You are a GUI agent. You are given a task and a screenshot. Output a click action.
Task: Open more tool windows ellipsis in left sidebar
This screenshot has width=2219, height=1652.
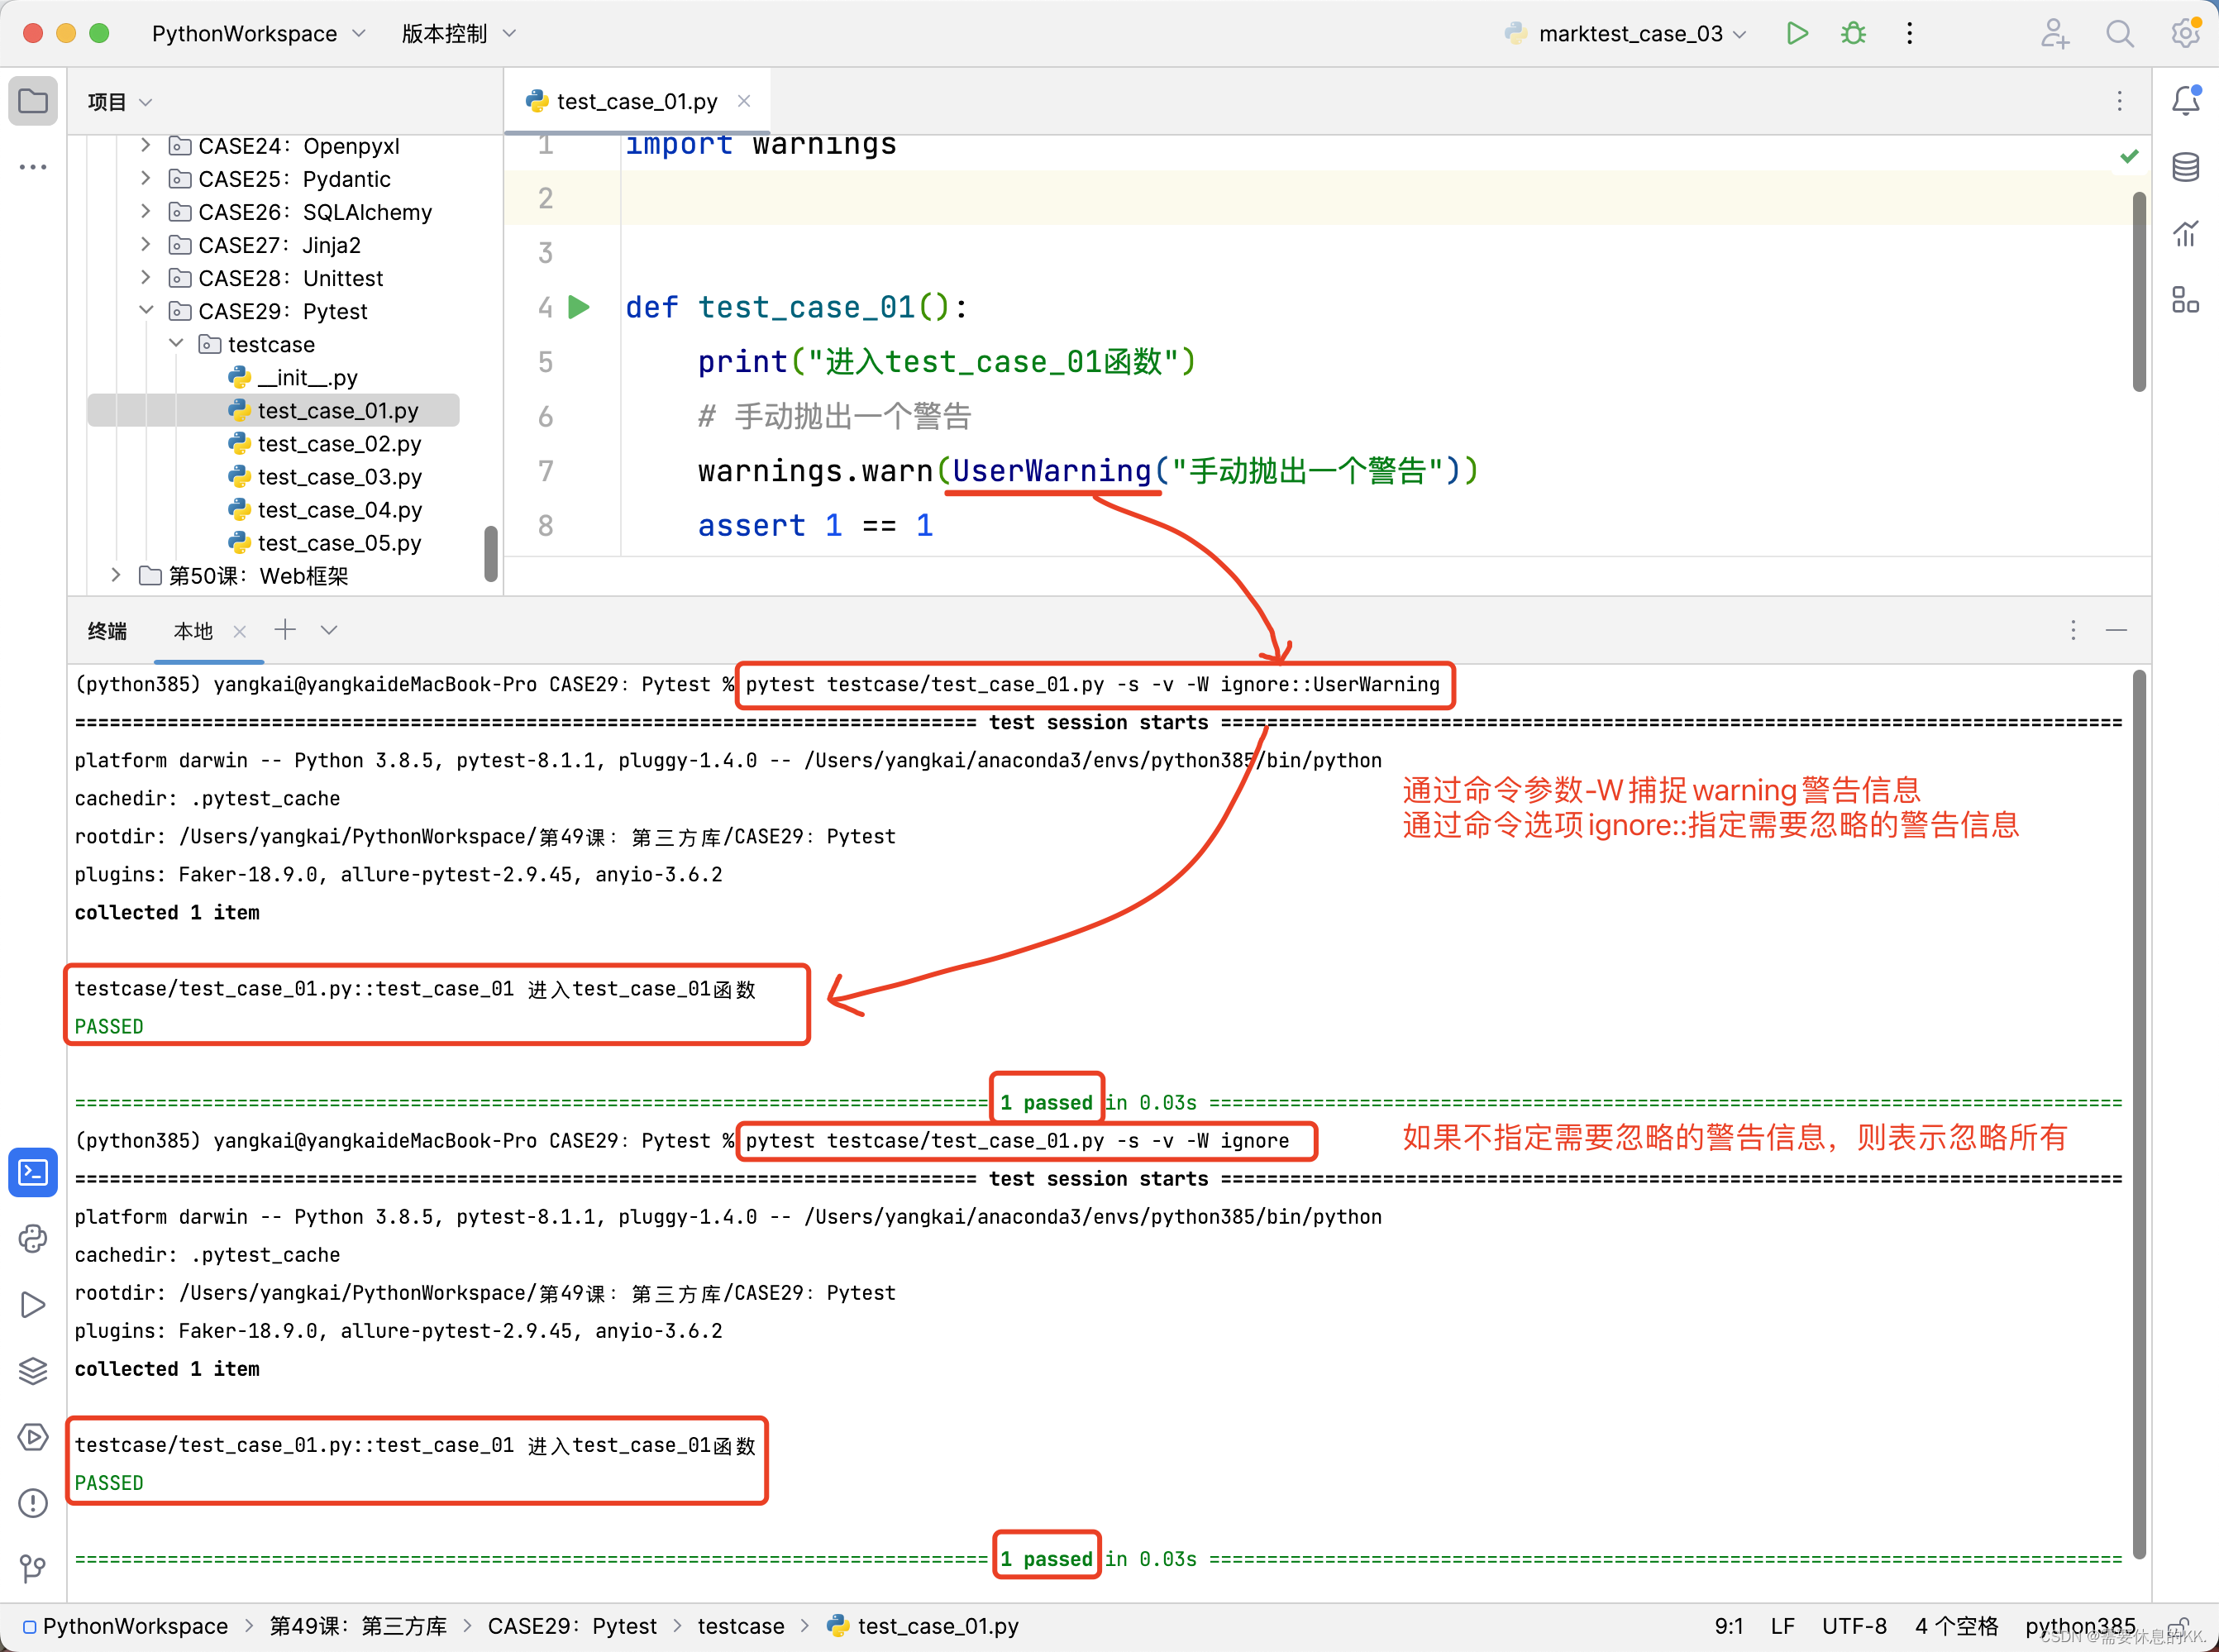(x=33, y=167)
